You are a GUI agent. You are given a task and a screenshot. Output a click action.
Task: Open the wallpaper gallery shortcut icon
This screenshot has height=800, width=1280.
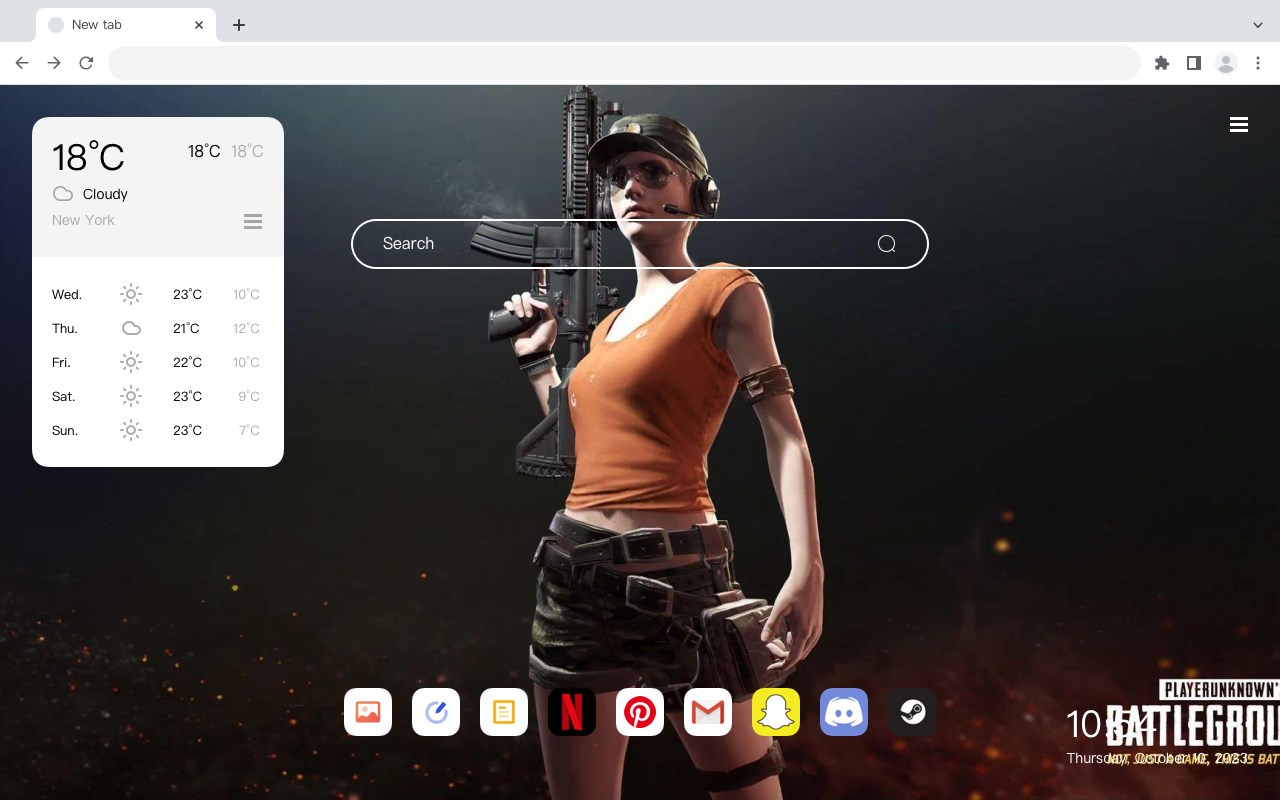pos(368,712)
